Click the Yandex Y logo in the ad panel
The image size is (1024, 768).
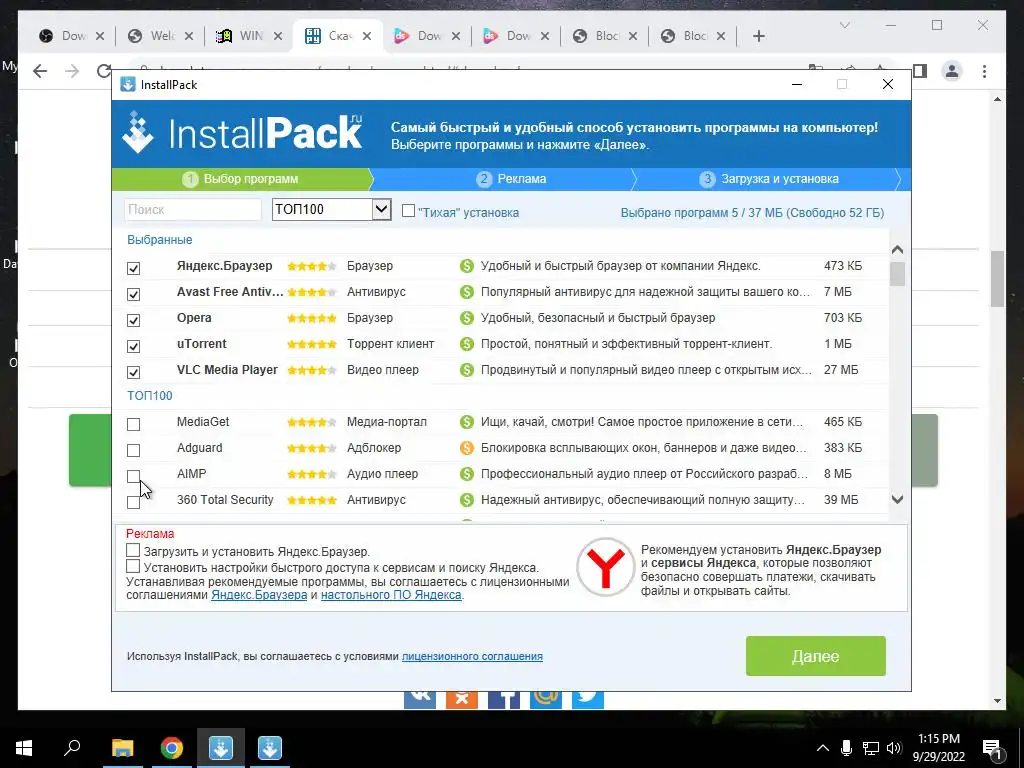click(605, 567)
